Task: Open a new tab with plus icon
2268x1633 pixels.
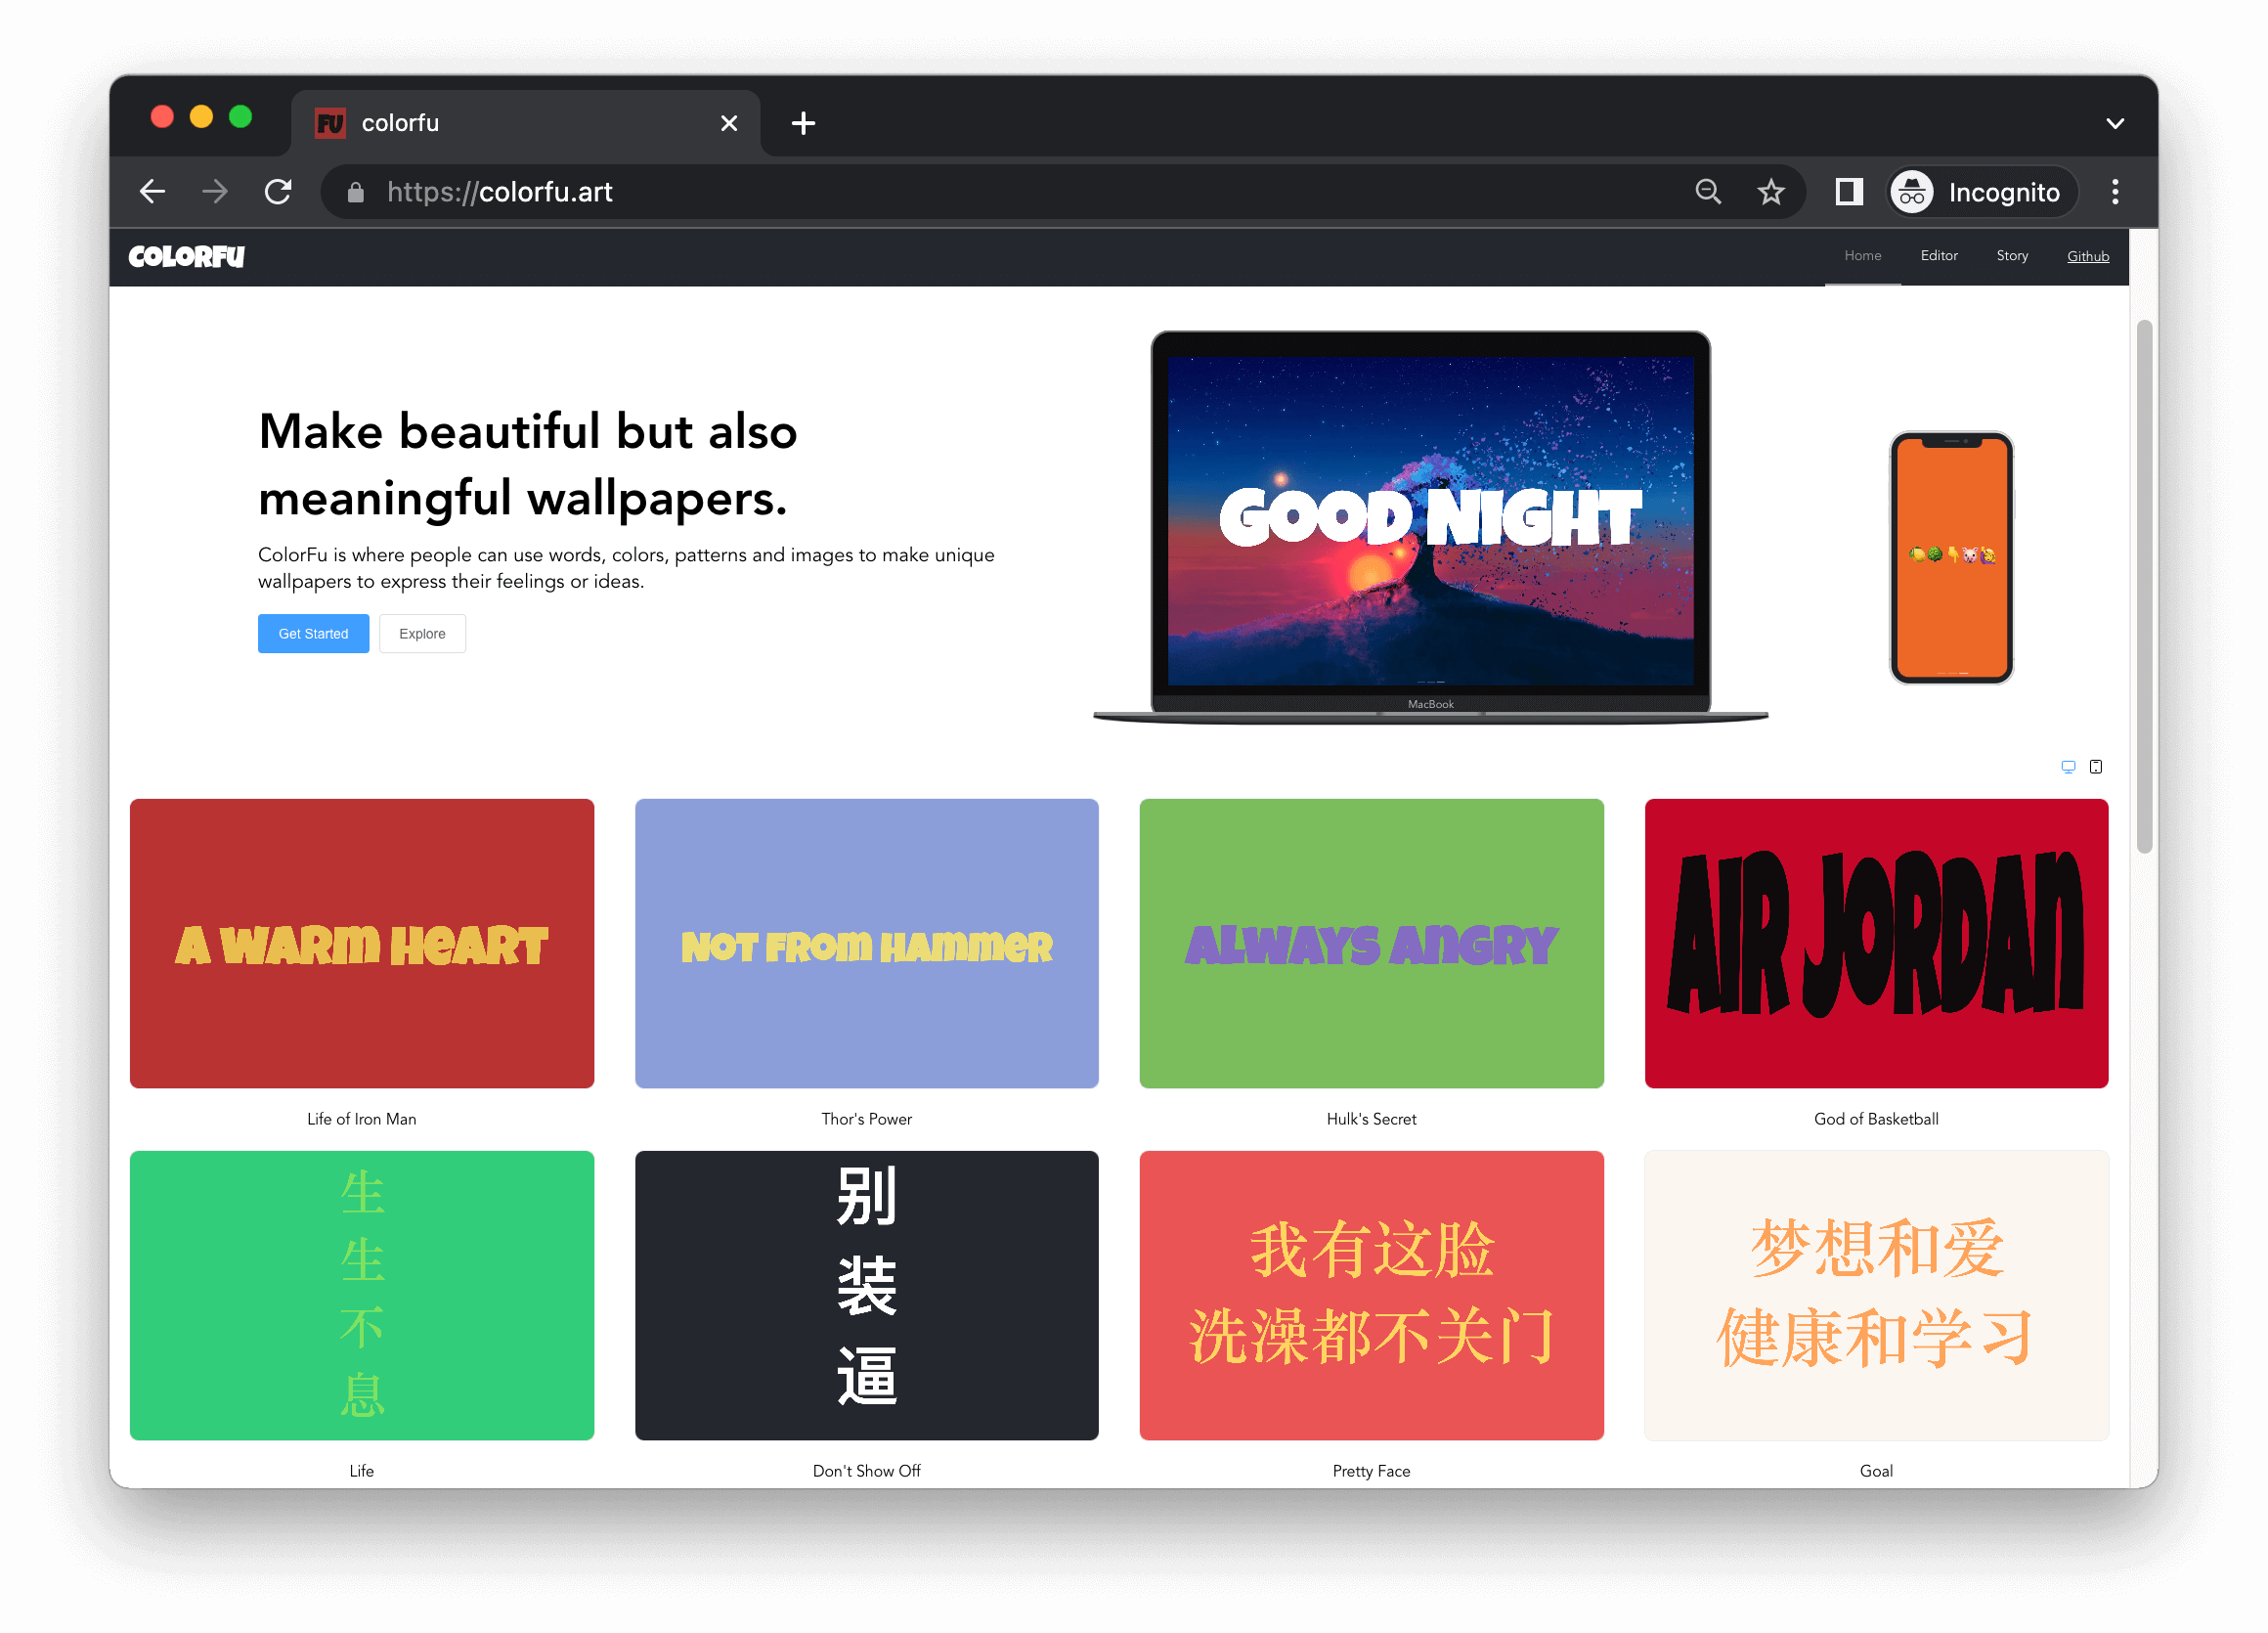Action: tap(803, 124)
